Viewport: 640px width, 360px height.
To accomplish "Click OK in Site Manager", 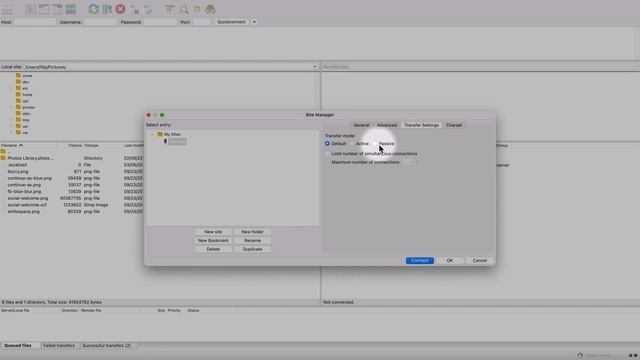I will click(450, 260).
